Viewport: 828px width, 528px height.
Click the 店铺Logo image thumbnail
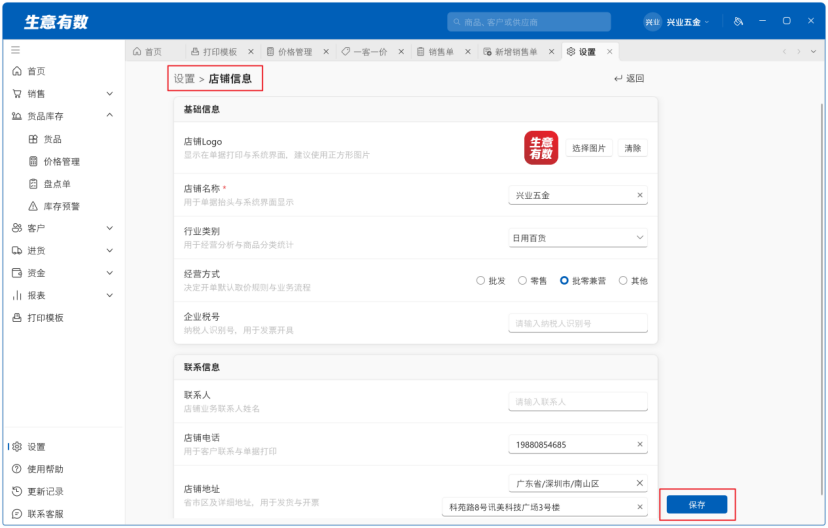541,148
